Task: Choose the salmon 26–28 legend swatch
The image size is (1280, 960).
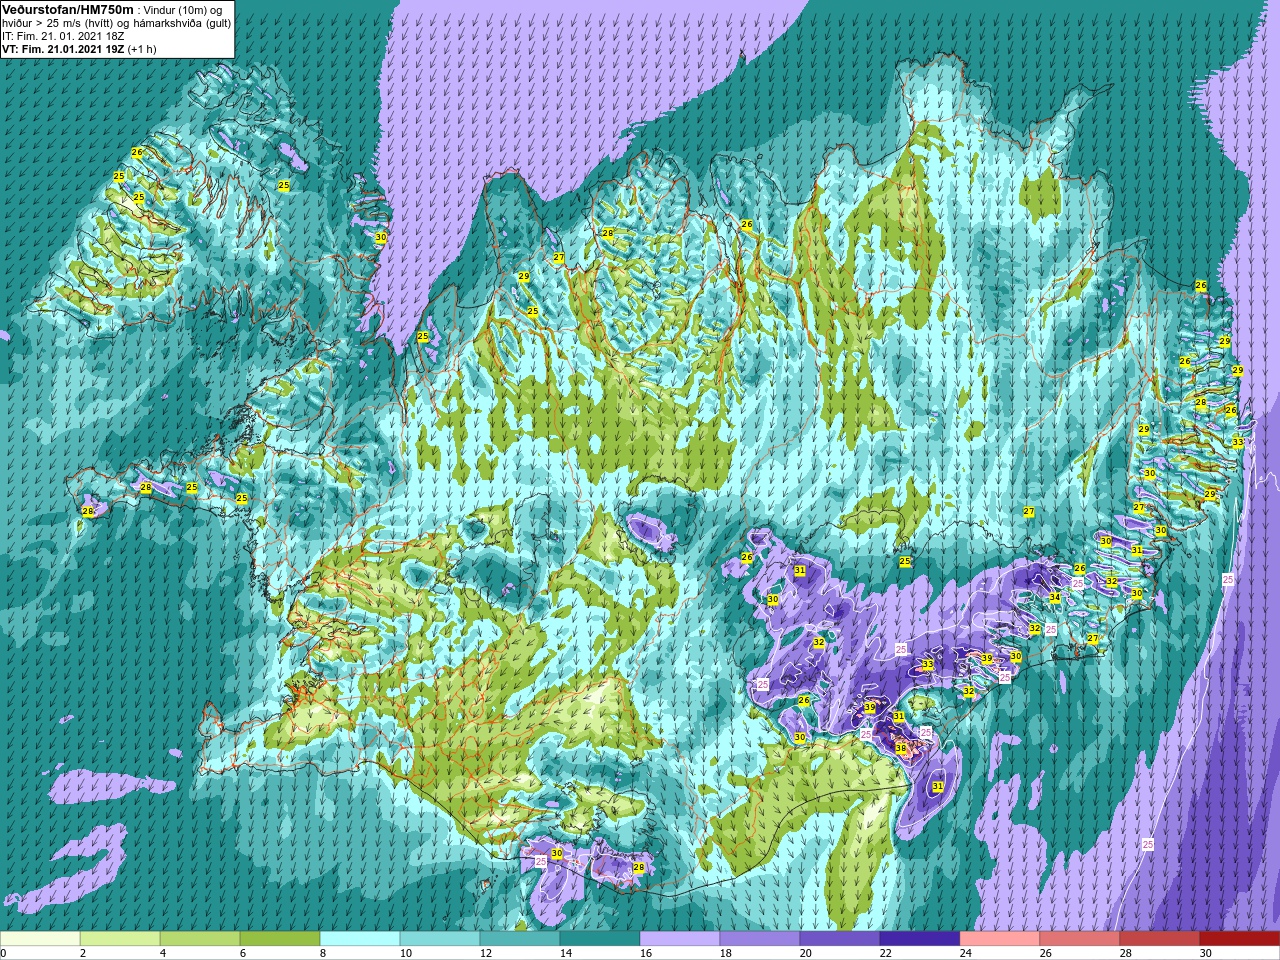Action: 1080,939
